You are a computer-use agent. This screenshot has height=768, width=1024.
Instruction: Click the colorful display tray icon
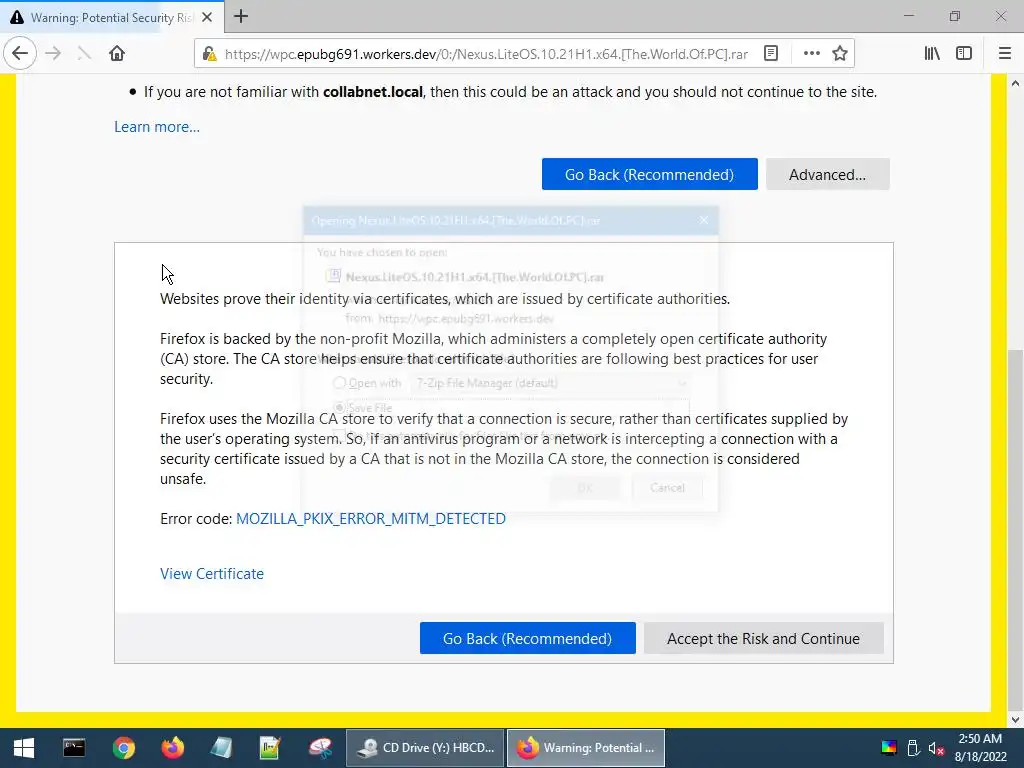[x=889, y=748]
